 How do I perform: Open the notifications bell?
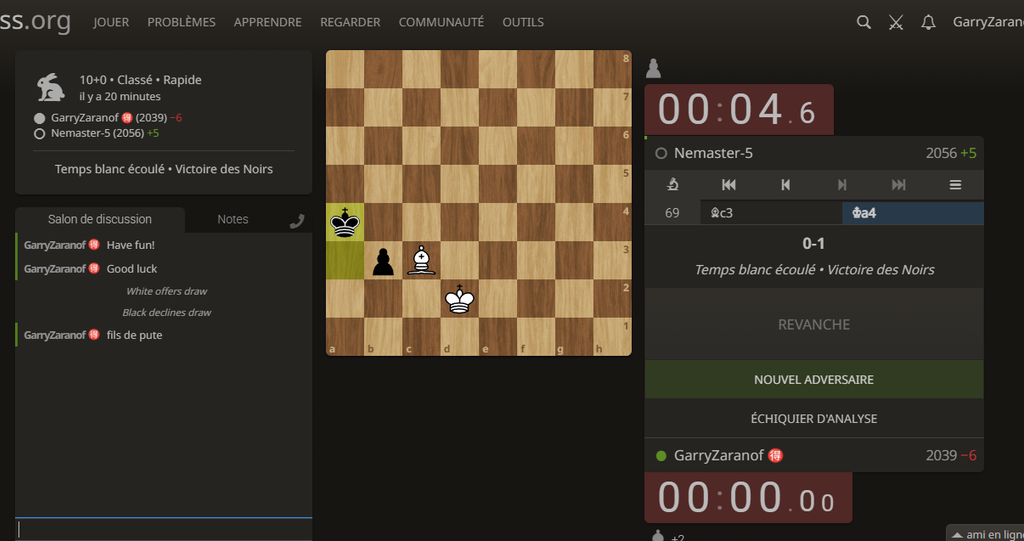[928, 22]
